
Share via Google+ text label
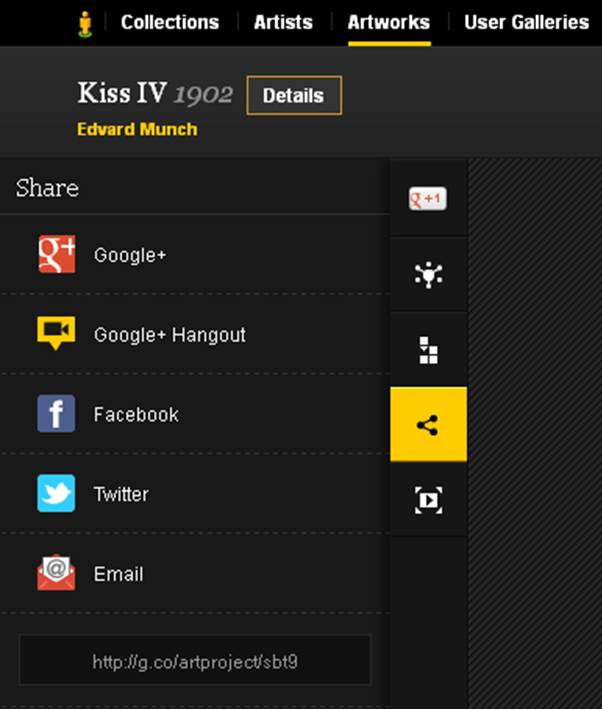tap(130, 255)
